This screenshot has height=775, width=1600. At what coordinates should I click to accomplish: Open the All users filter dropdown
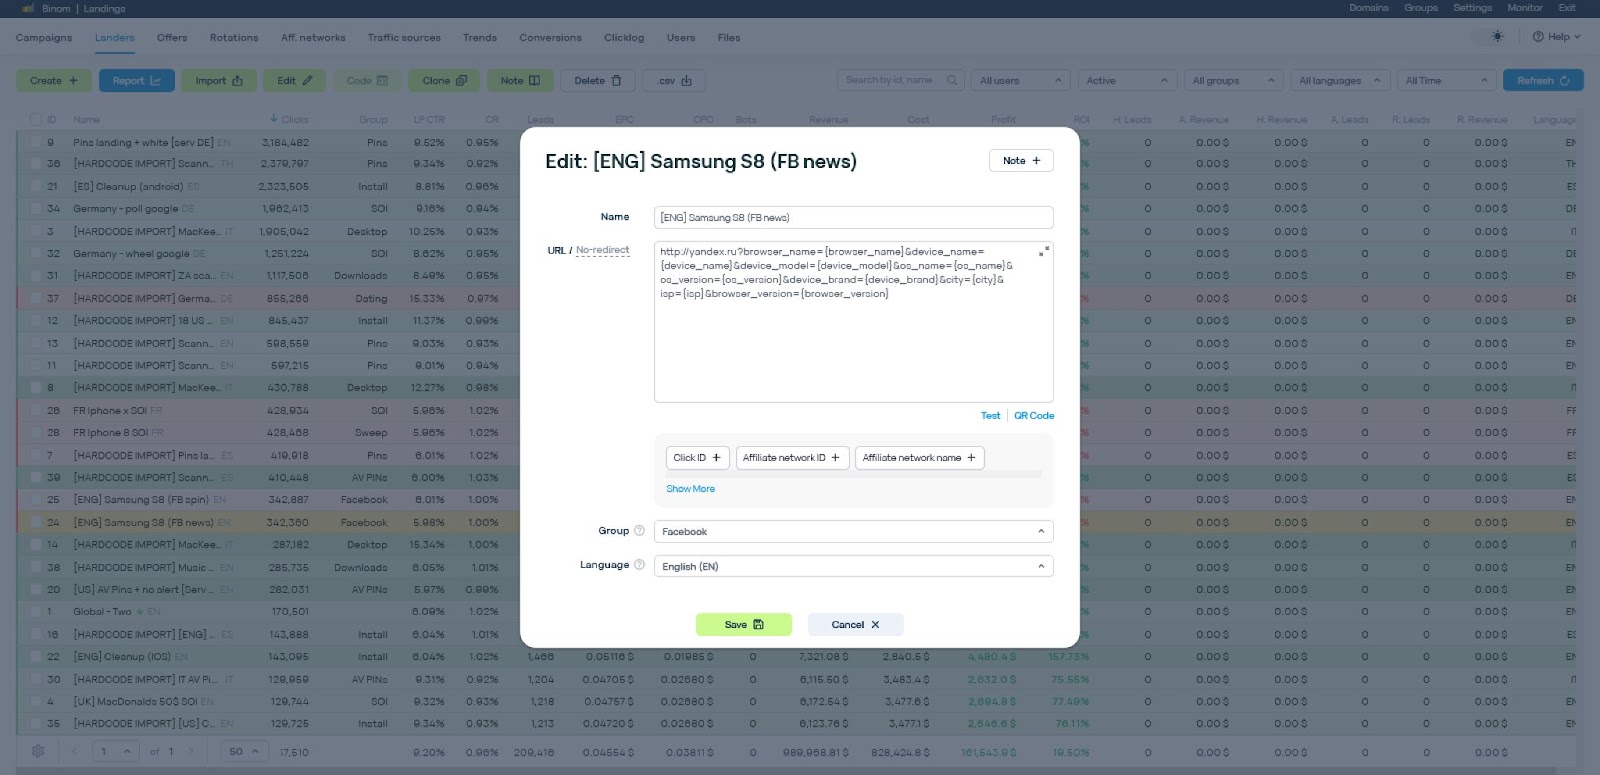click(1021, 80)
